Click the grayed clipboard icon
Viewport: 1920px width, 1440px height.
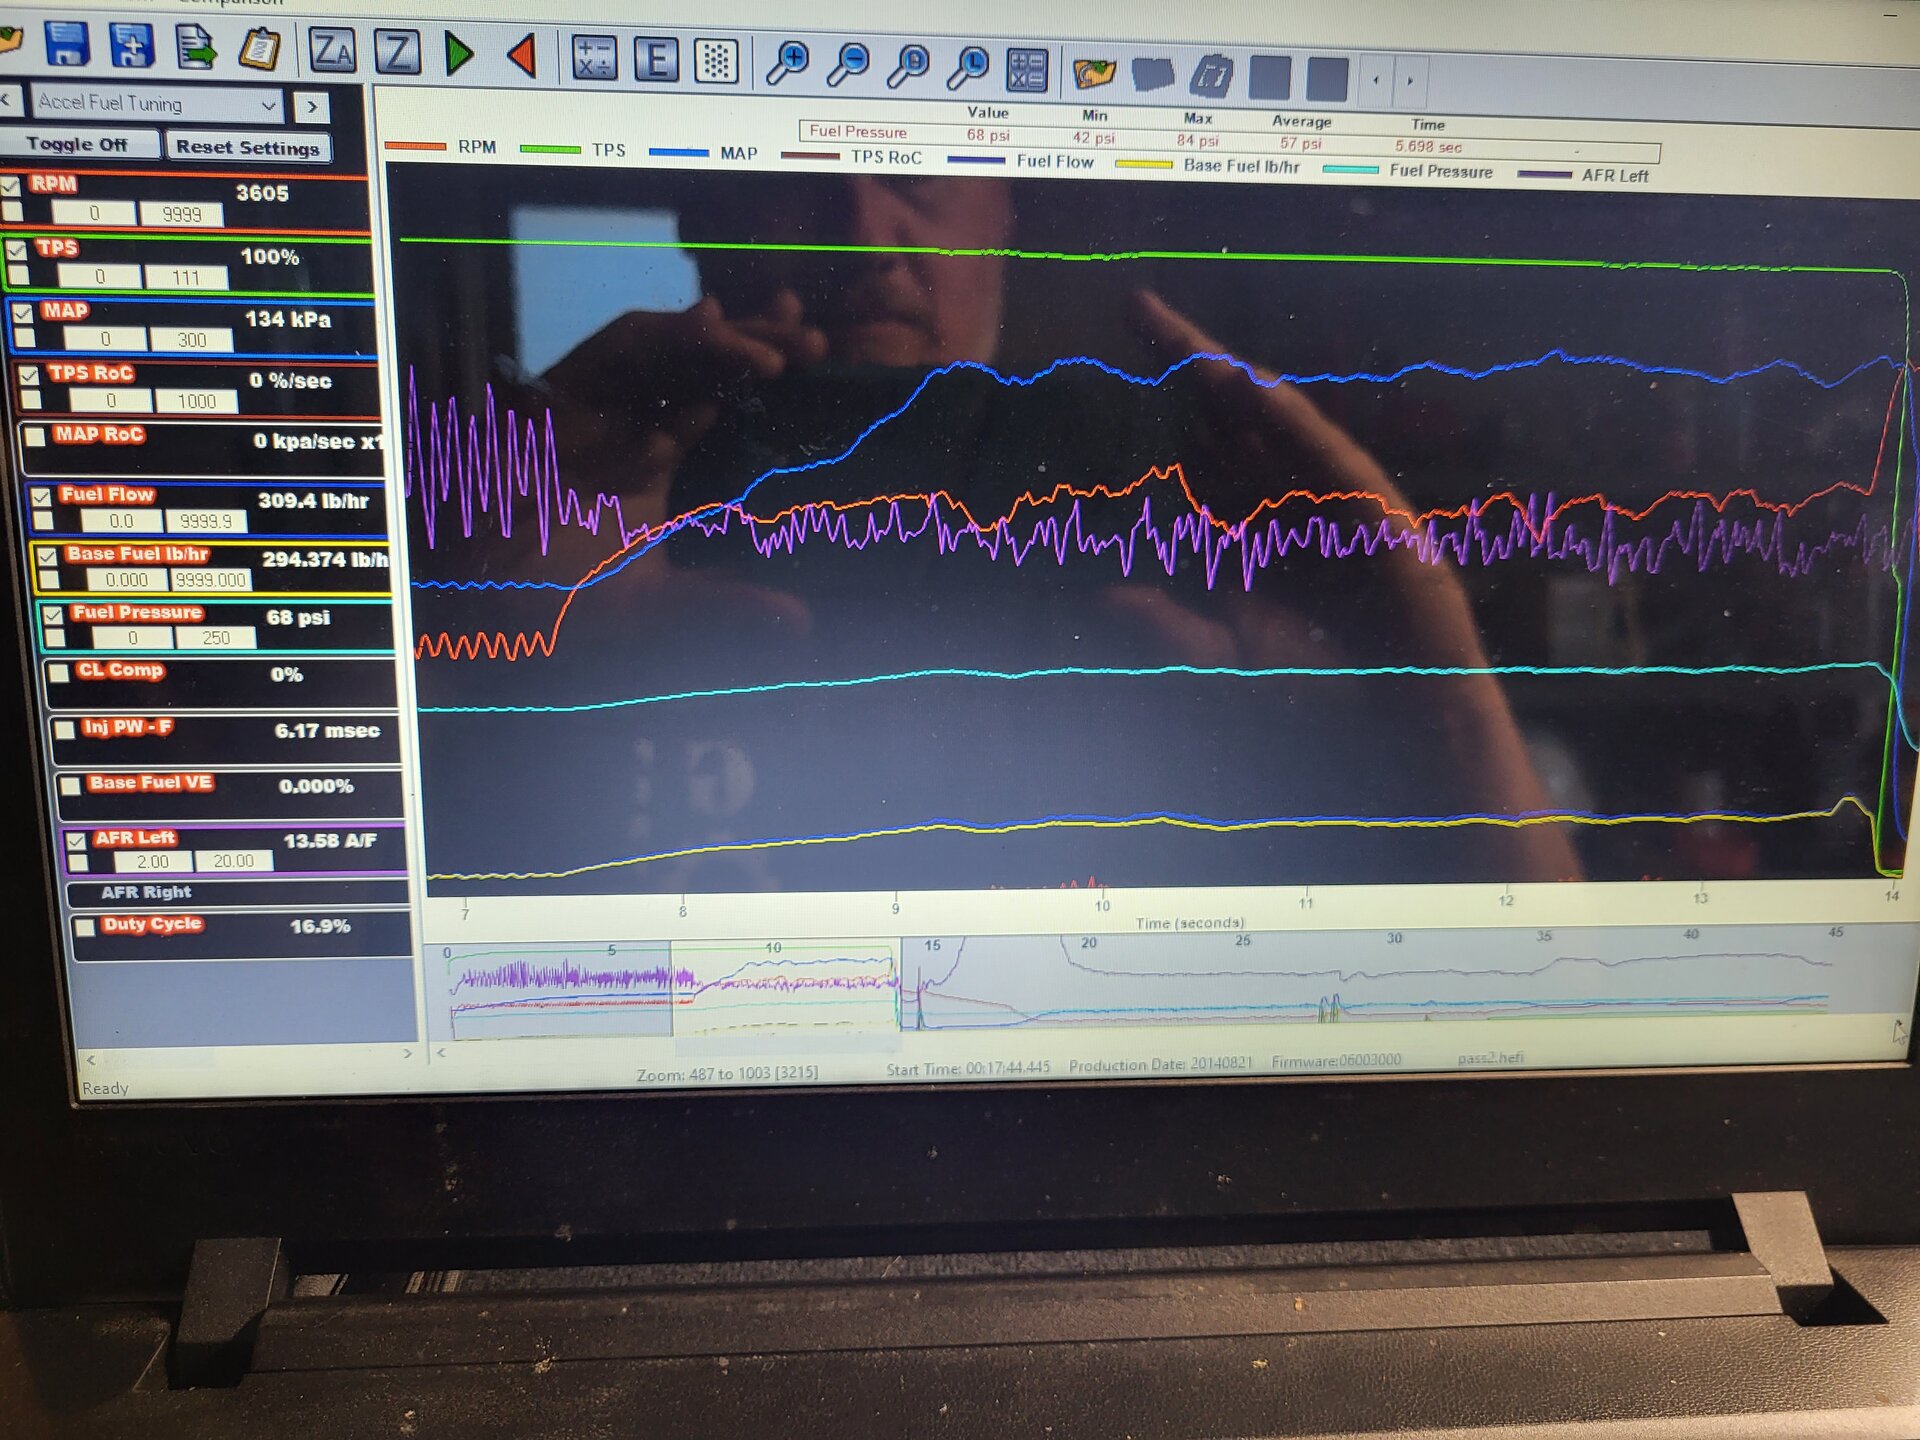(1211, 76)
